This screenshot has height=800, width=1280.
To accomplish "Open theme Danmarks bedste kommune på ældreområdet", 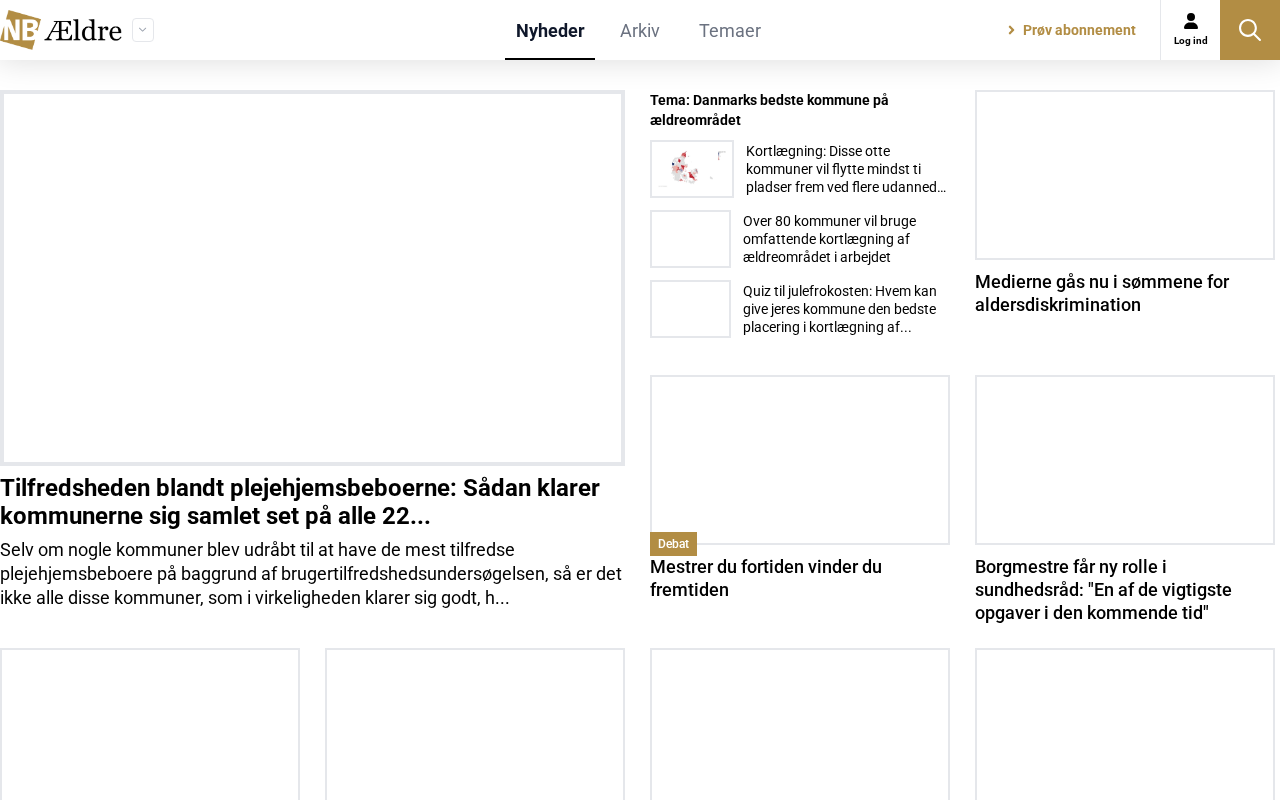I will click(x=769, y=110).
